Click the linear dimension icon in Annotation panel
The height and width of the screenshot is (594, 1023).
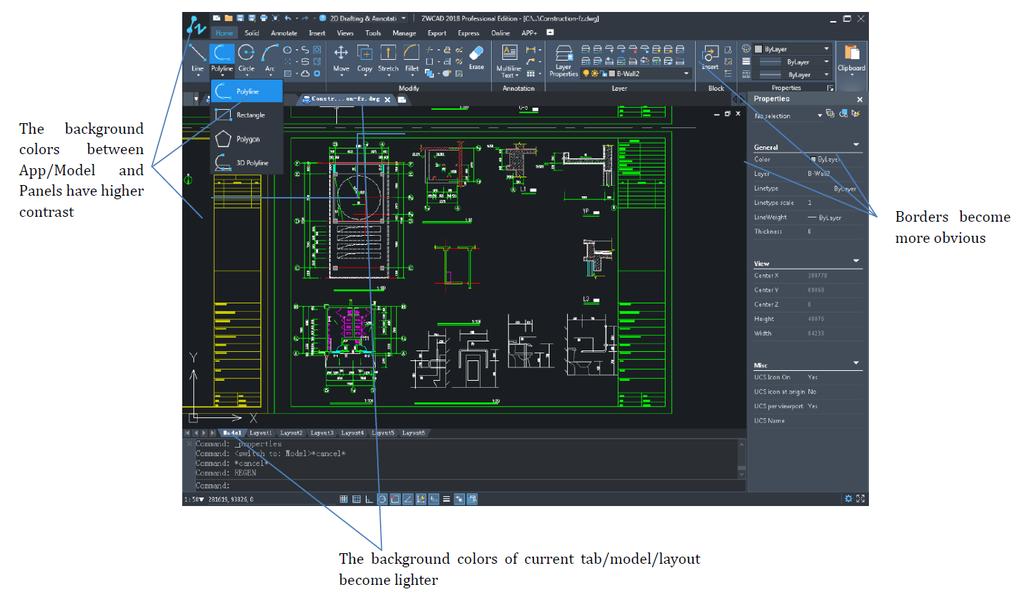point(530,50)
